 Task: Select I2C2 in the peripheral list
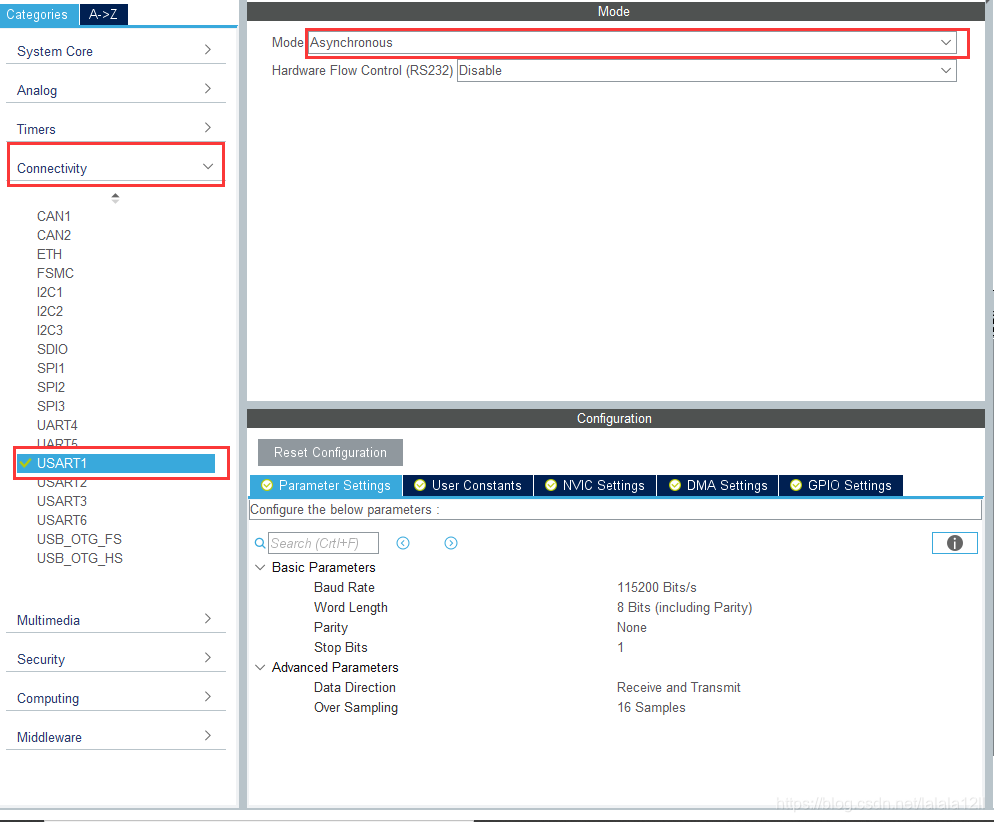pyautogui.click(x=50, y=311)
